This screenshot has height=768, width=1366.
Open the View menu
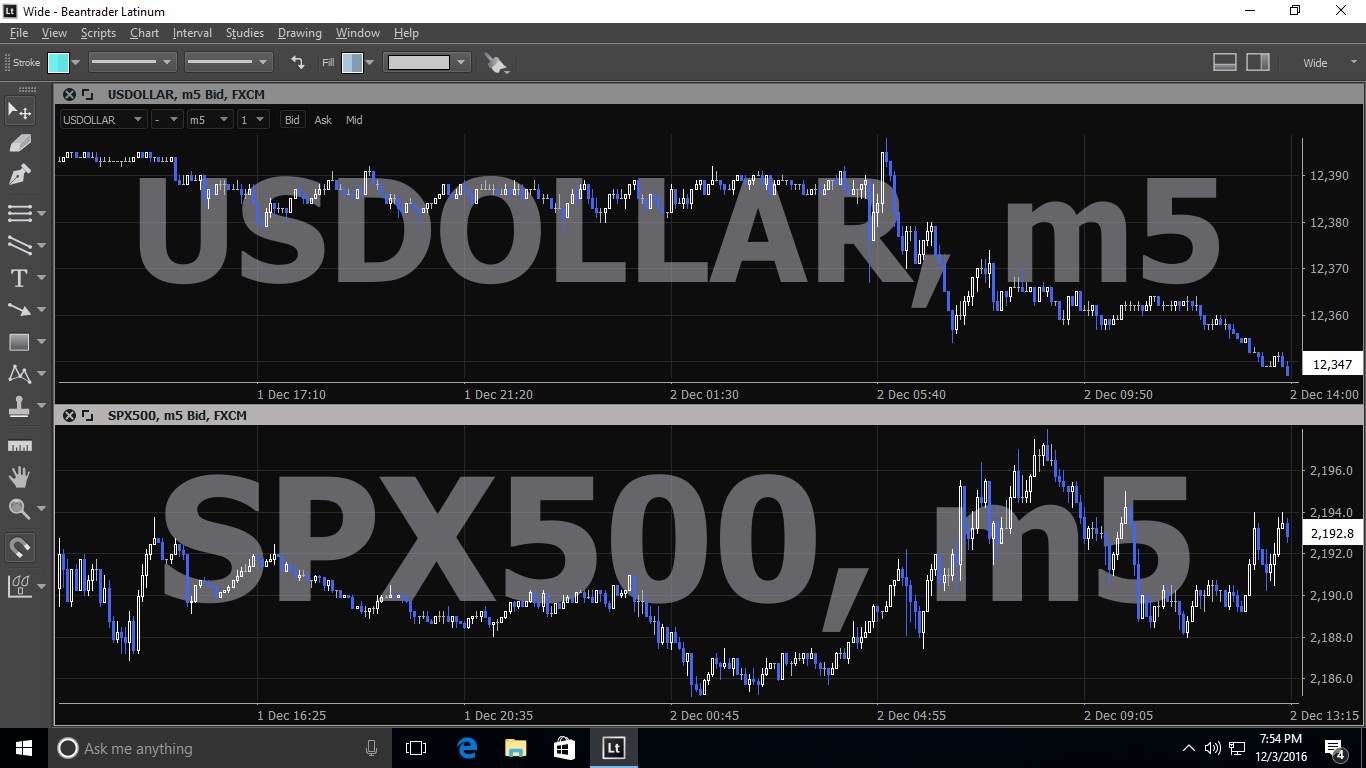click(x=54, y=33)
